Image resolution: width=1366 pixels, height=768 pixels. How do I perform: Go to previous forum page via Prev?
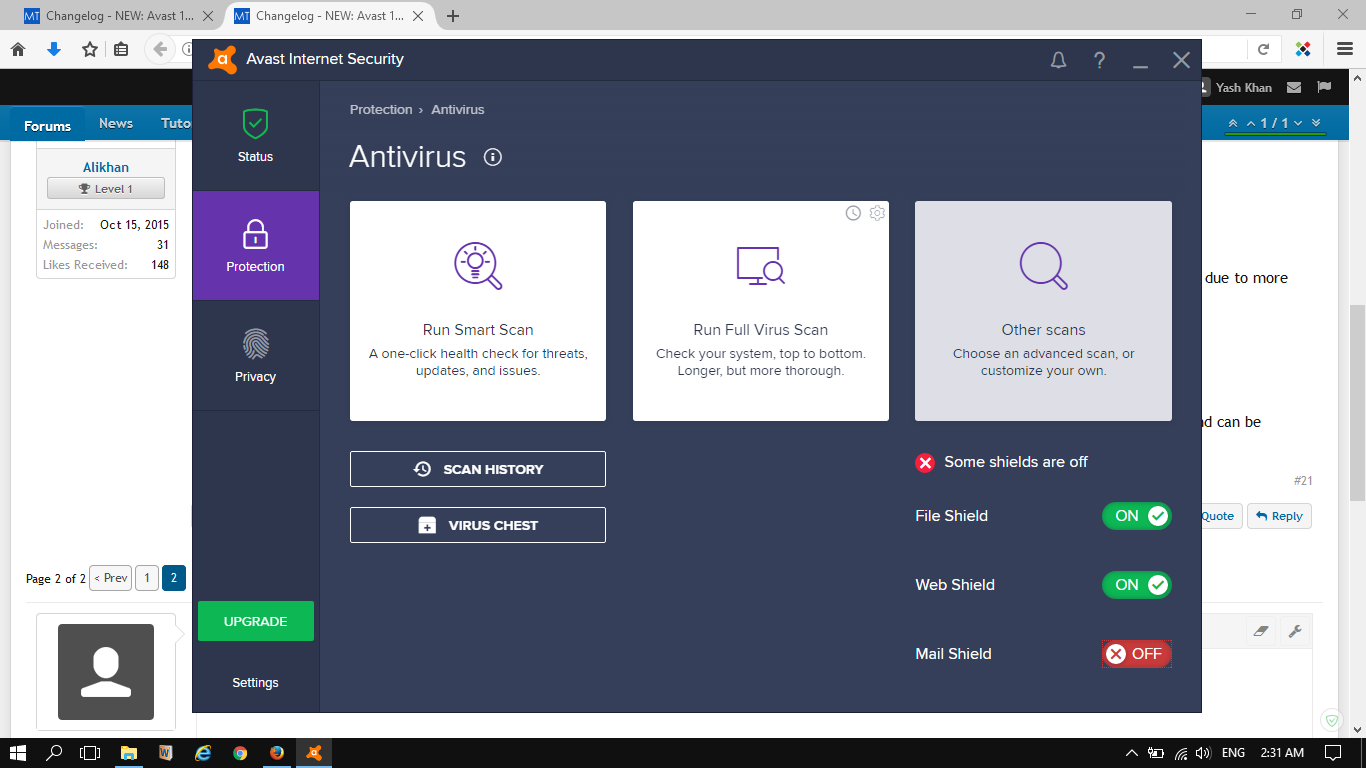coord(111,578)
